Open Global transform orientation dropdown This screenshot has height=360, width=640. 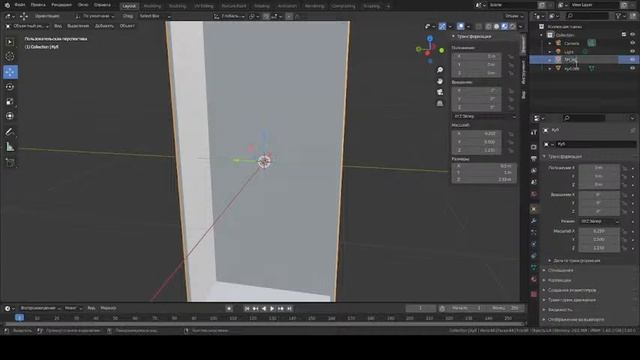[229, 16]
